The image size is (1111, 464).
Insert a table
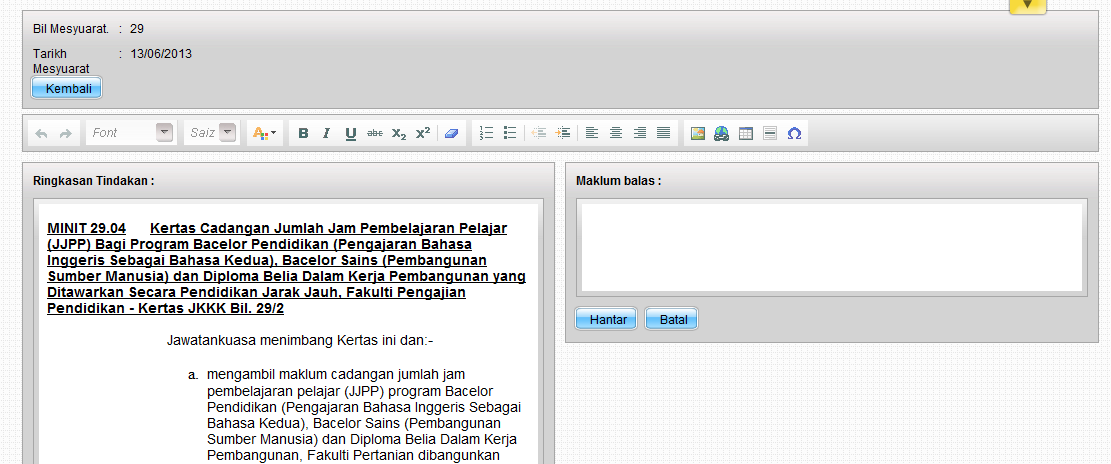click(745, 133)
